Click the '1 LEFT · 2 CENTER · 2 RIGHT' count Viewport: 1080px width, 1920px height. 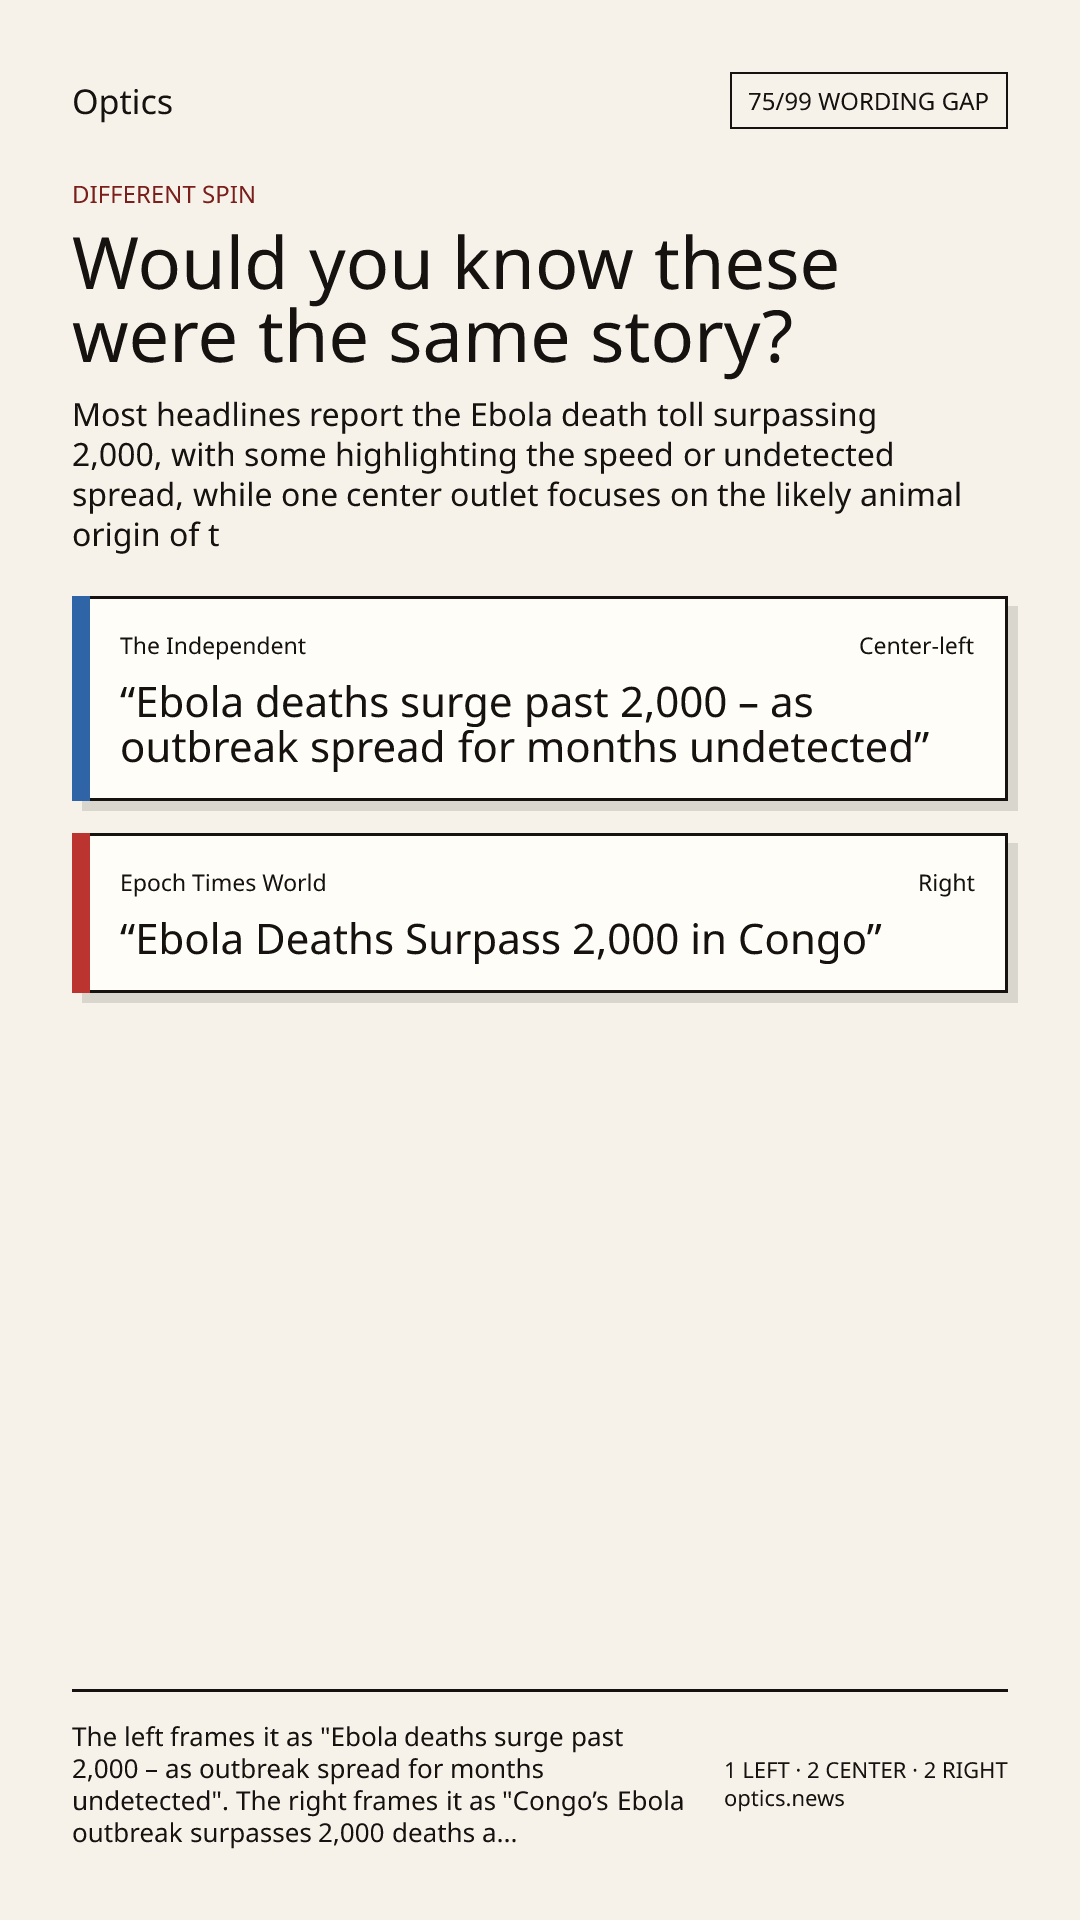click(x=866, y=1770)
